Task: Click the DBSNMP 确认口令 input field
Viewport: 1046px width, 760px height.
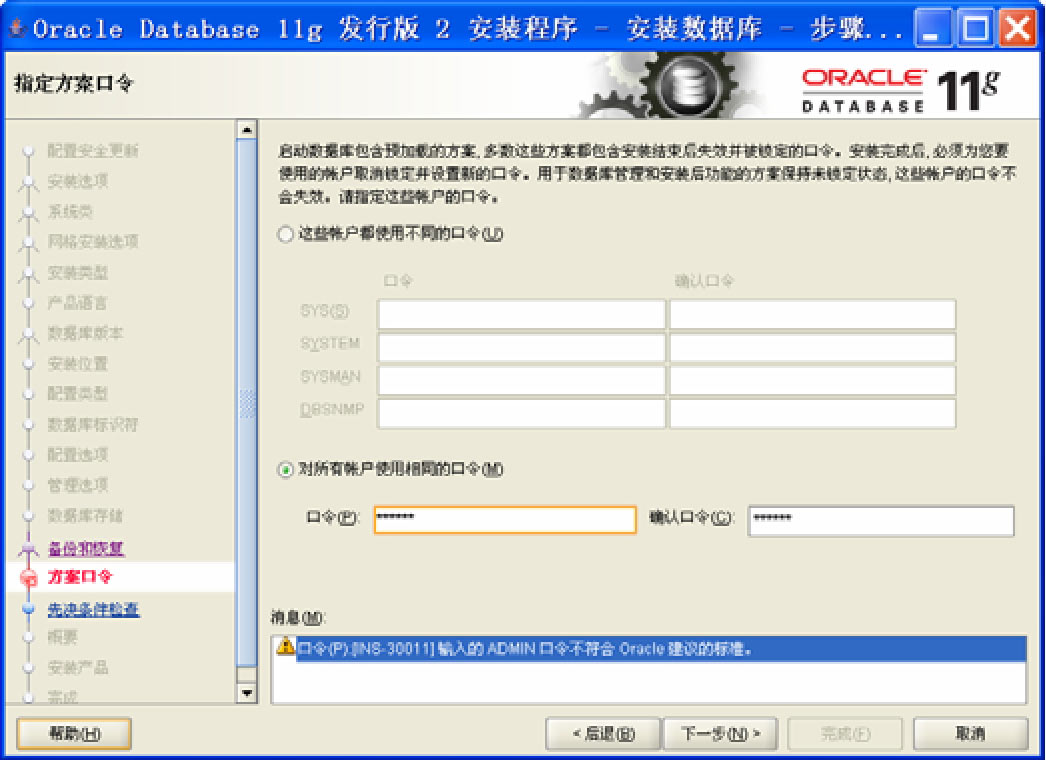Action: pos(813,414)
